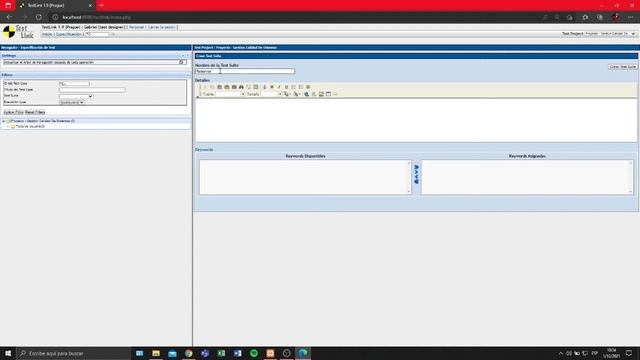Click the Cerrar la sesión link

pos(162,27)
